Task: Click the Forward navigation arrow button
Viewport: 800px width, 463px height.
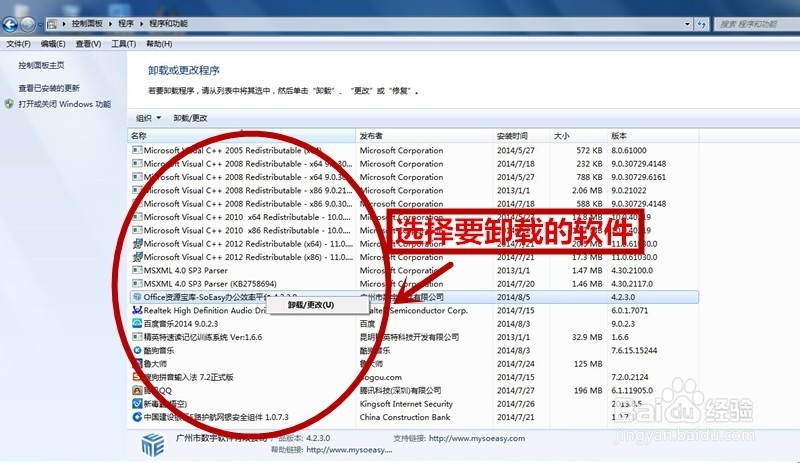Action: click(28, 24)
